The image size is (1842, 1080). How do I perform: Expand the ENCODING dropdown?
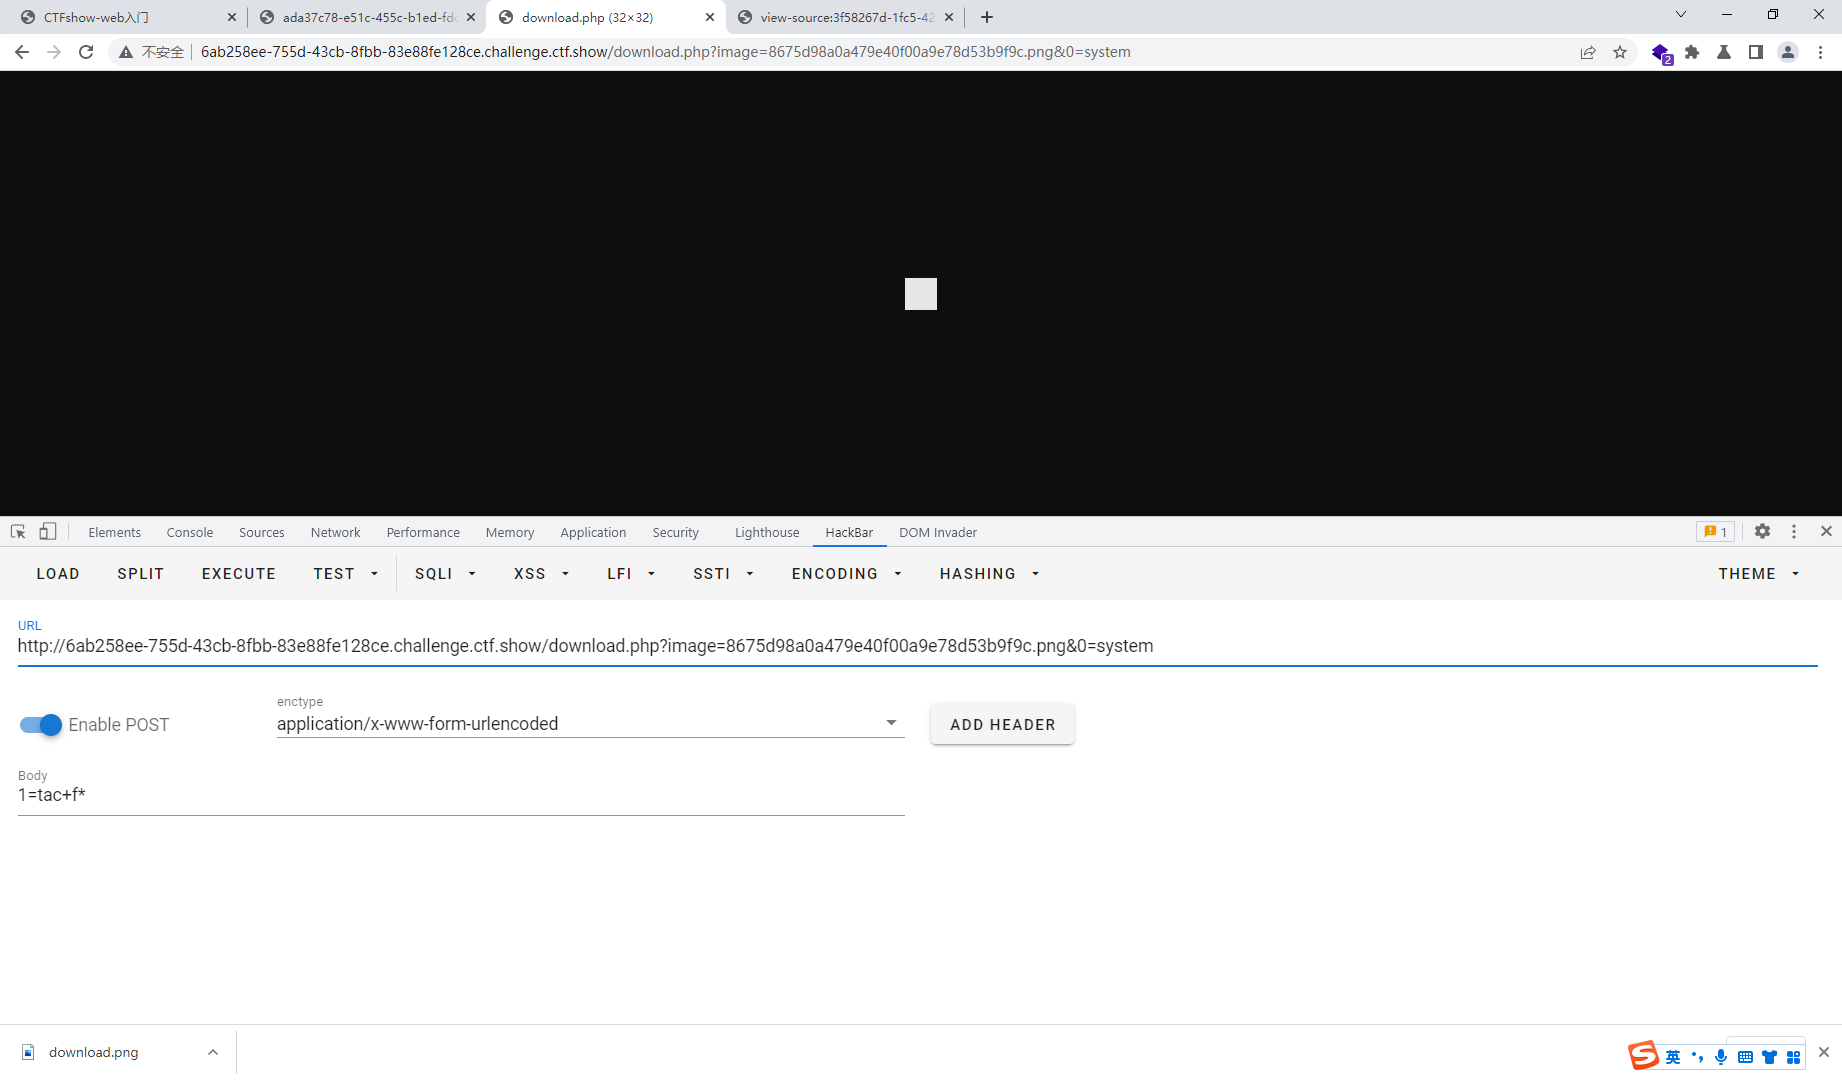(847, 574)
